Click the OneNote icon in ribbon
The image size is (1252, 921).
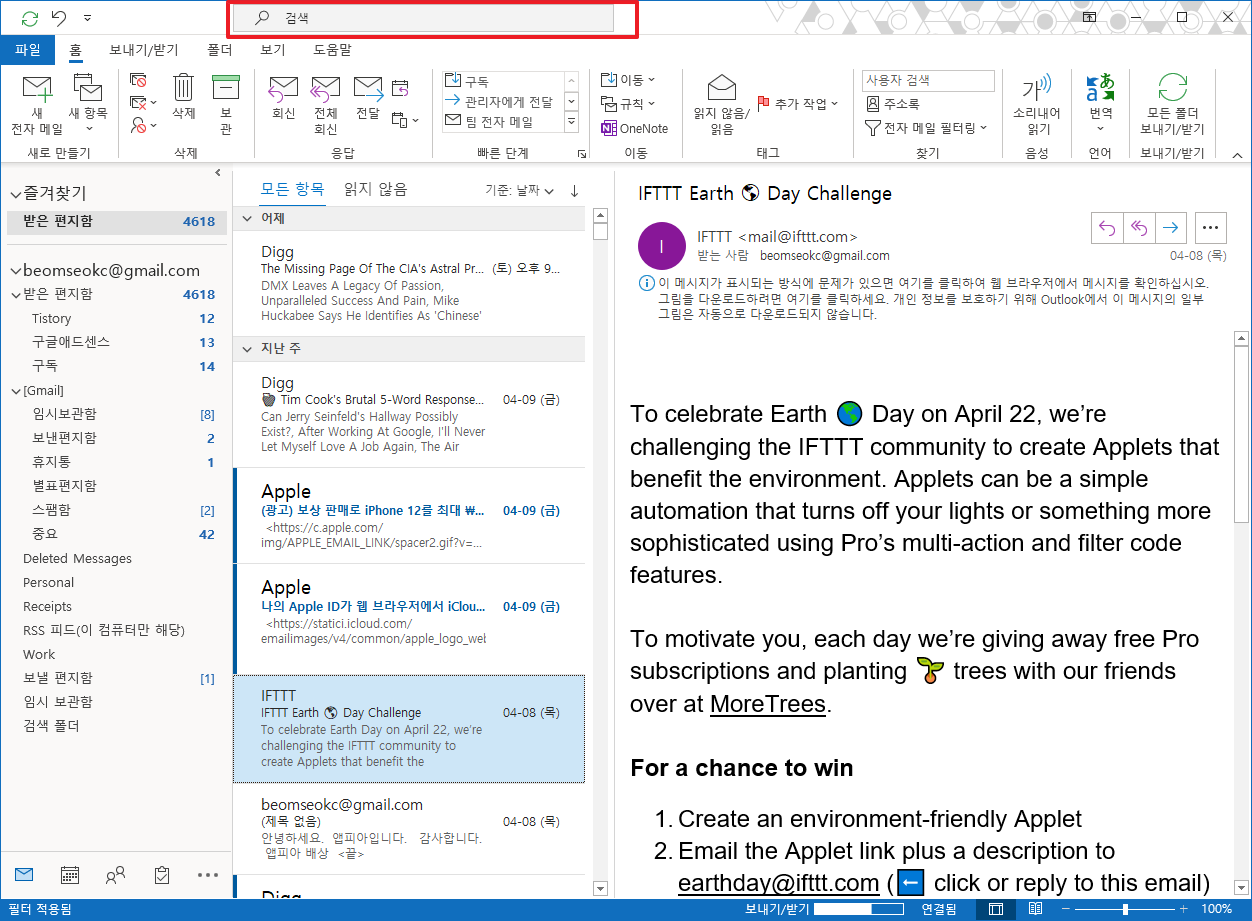coord(634,128)
